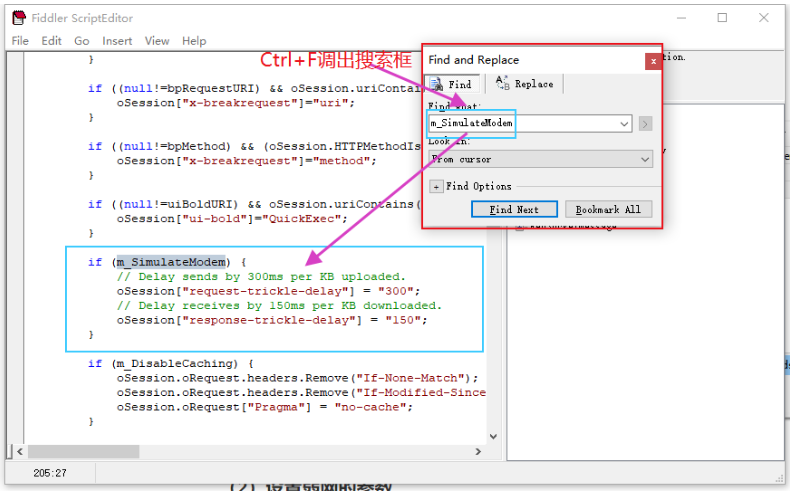790x491 pixels.
Task: Click in the Find what text field
Action: point(522,123)
